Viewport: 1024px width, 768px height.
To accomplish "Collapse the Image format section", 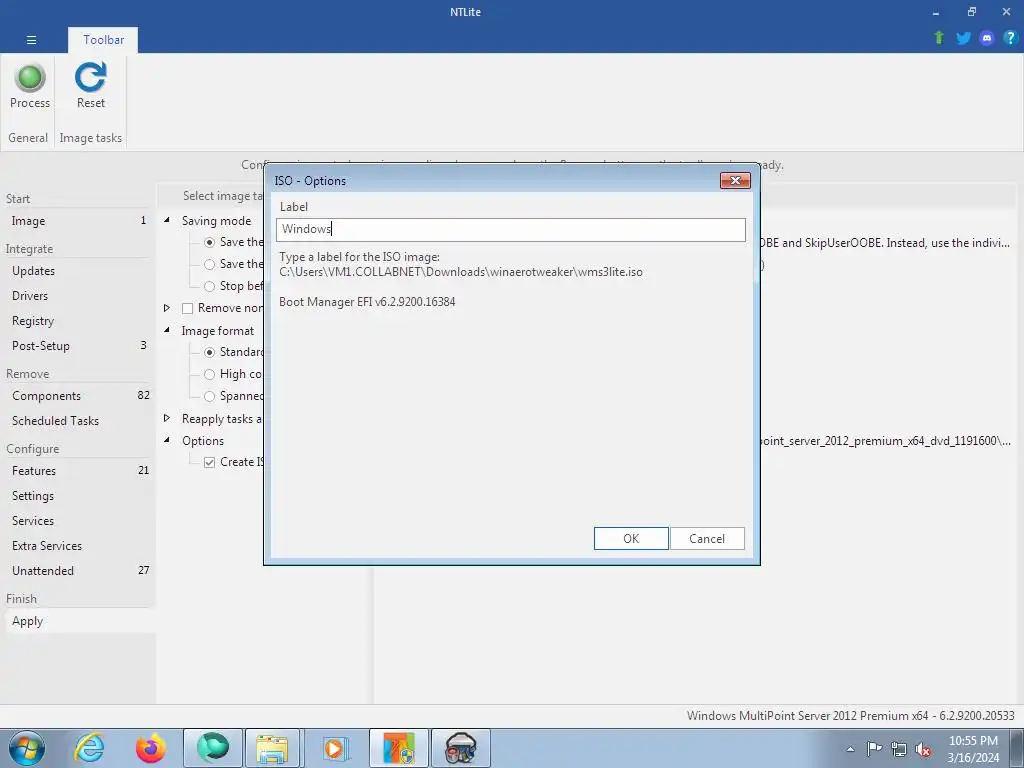I will pyautogui.click(x=167, y=330).
